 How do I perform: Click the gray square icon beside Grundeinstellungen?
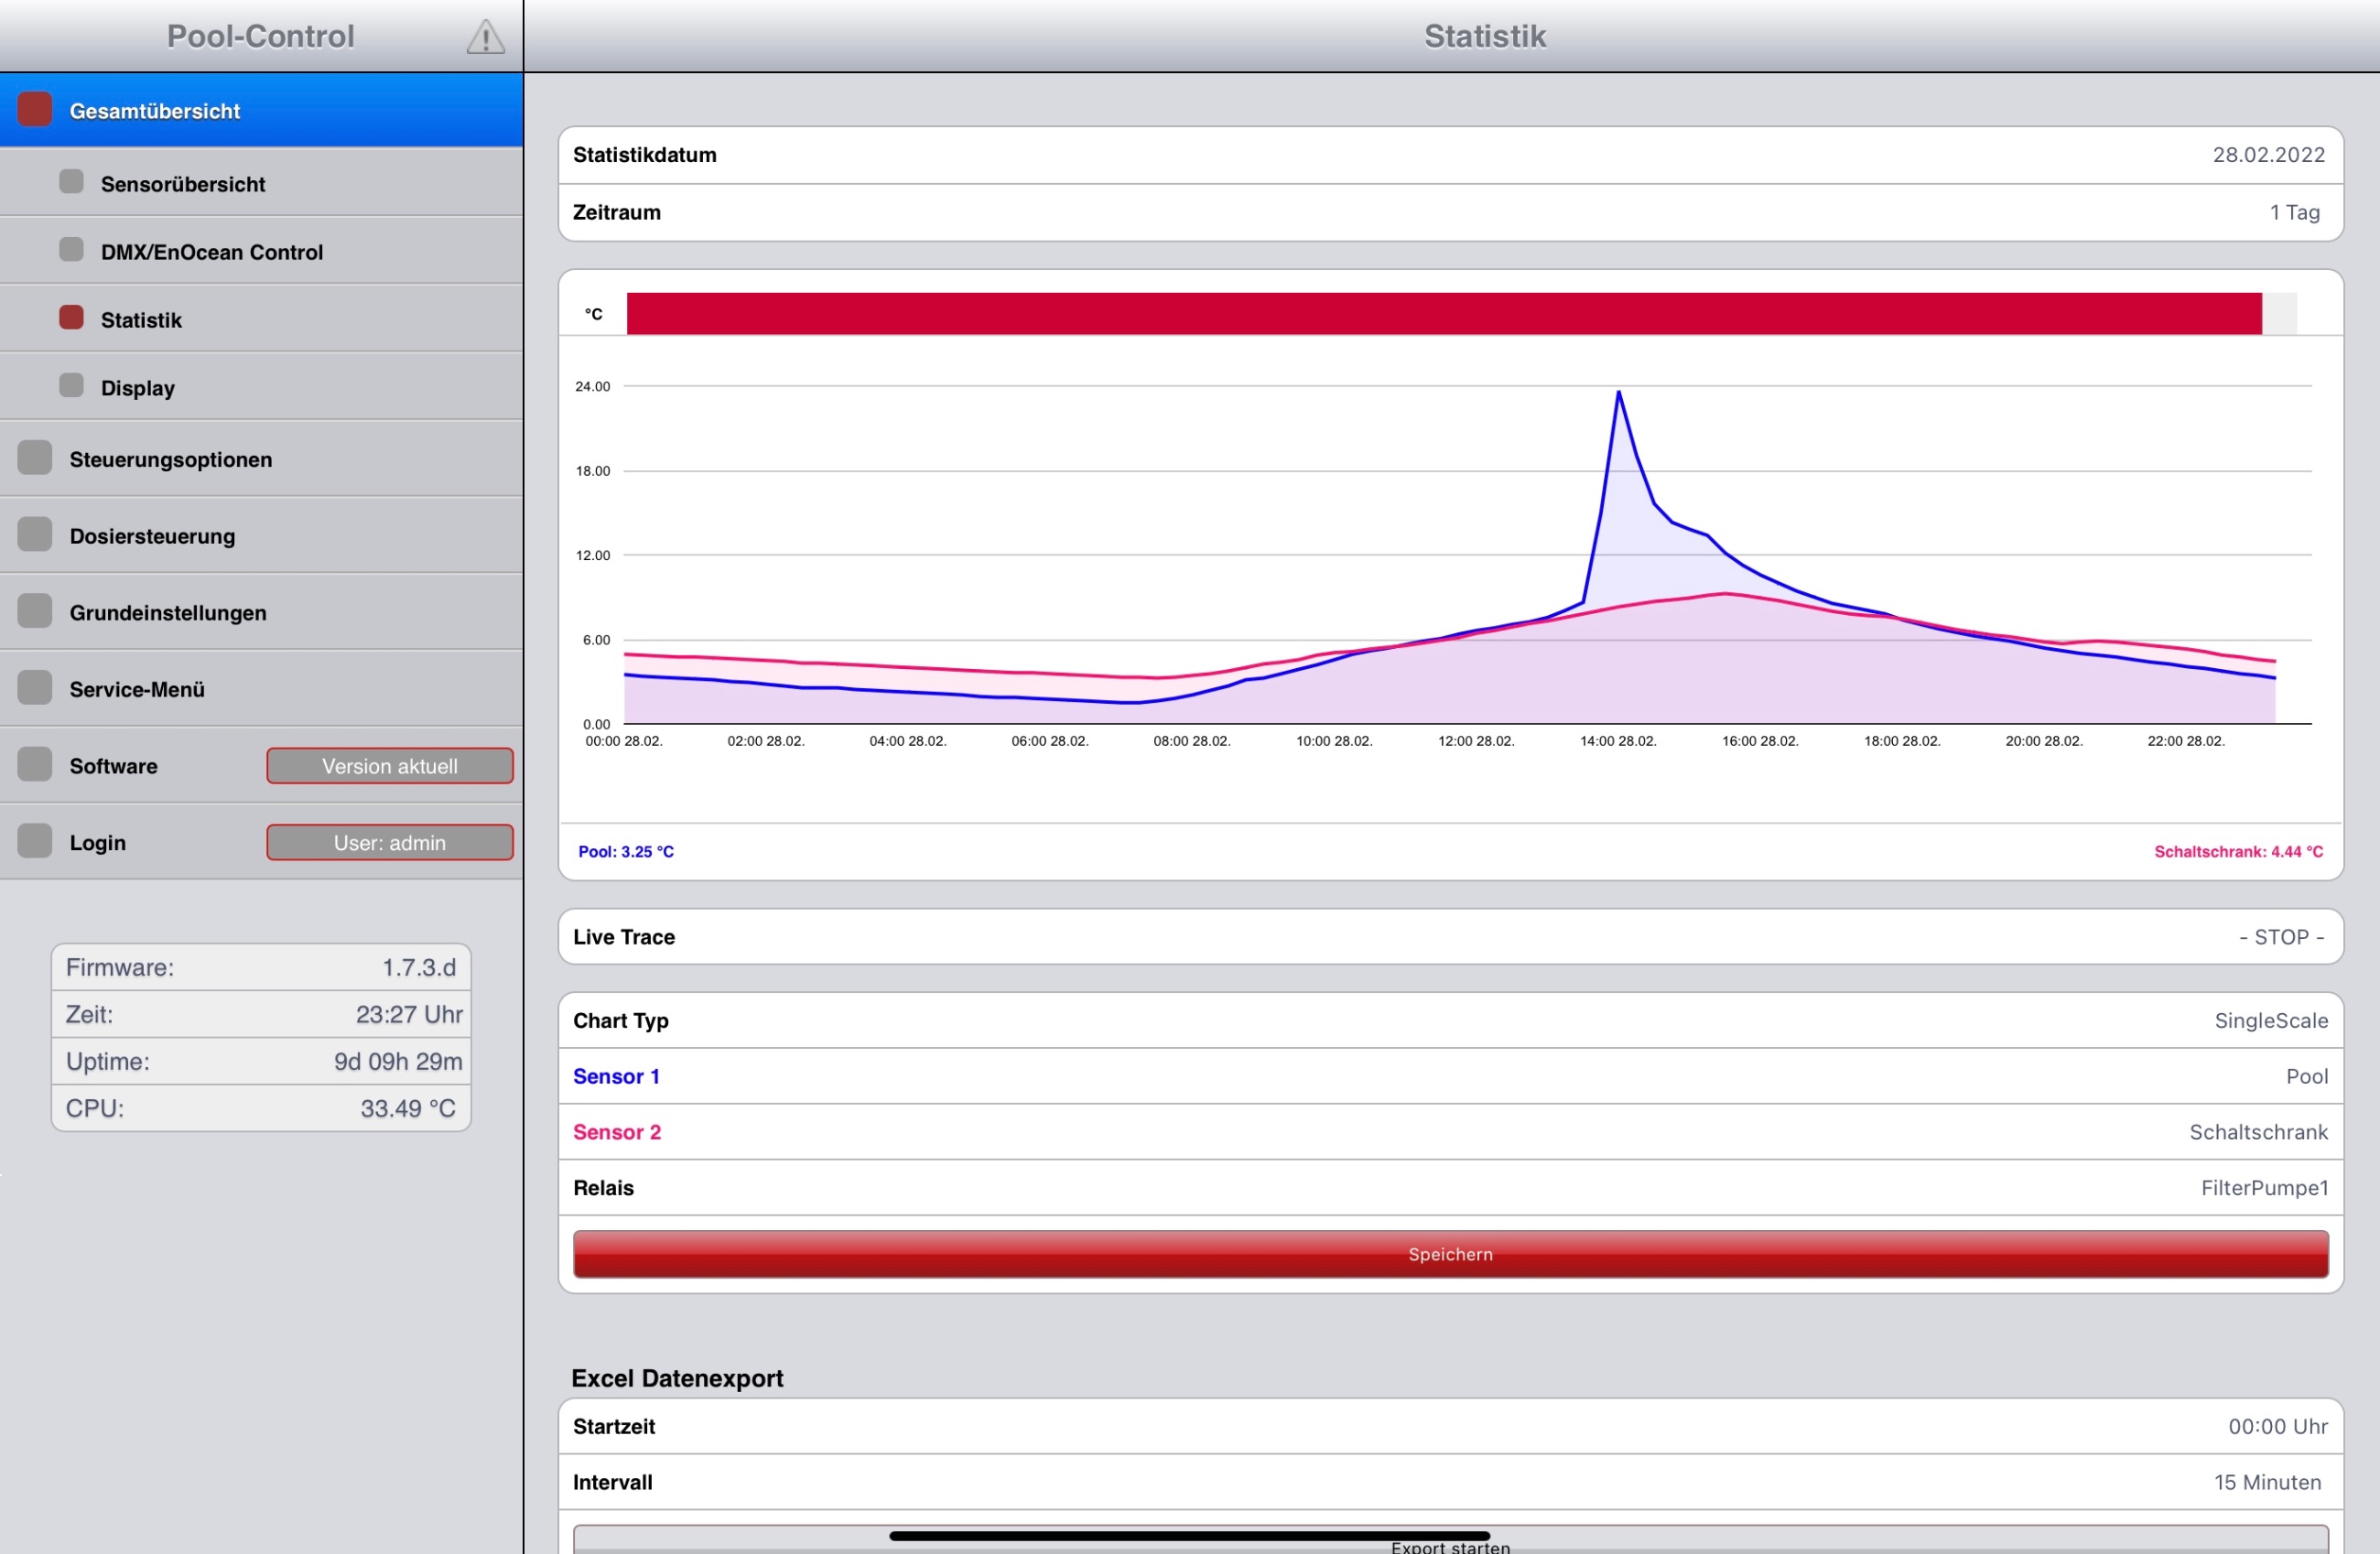pos(35,611)
